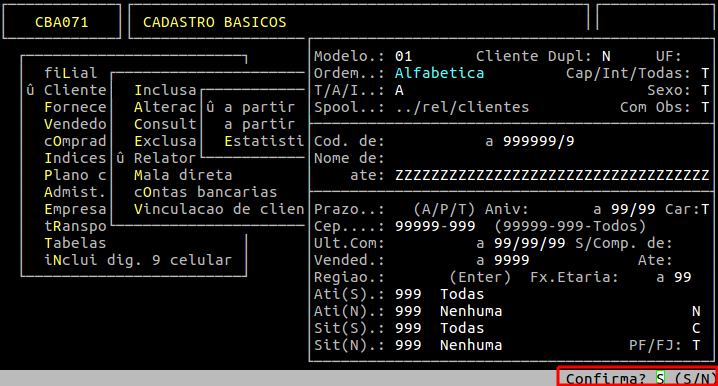This screenshot has height=386, width=718.
Task: Click the Ati(N) value 999 Nenhuma
Action: pyautogui.click(x=448, y=311)
